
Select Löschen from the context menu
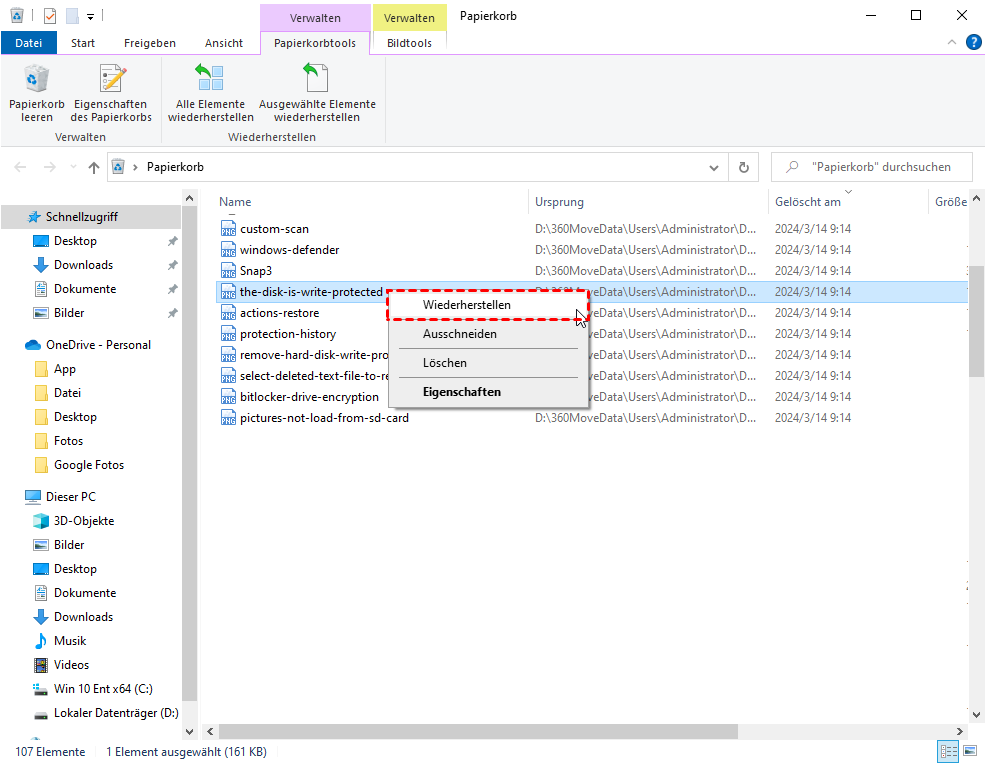pos(445,363)
